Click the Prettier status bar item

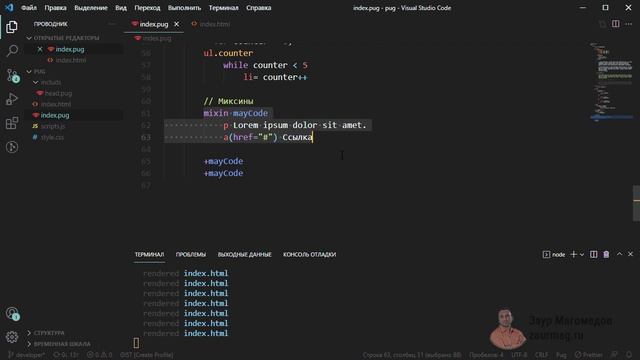588,355
